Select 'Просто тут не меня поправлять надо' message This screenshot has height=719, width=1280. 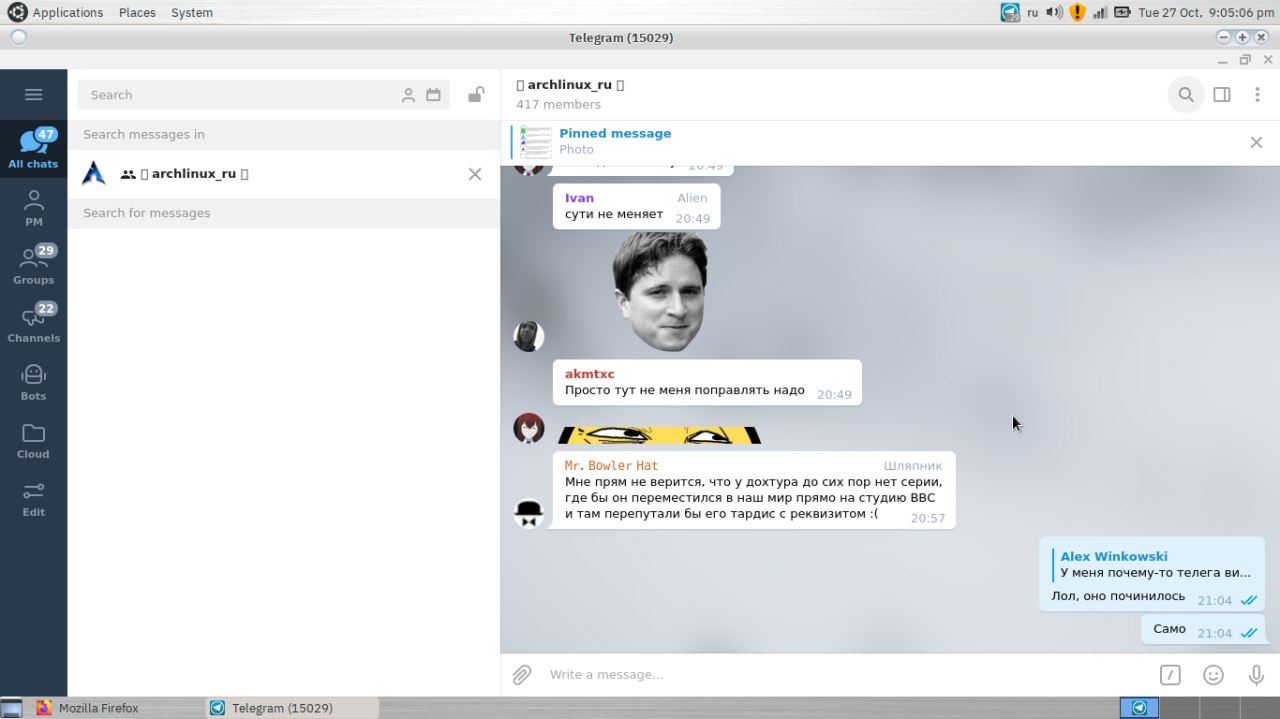707,382
